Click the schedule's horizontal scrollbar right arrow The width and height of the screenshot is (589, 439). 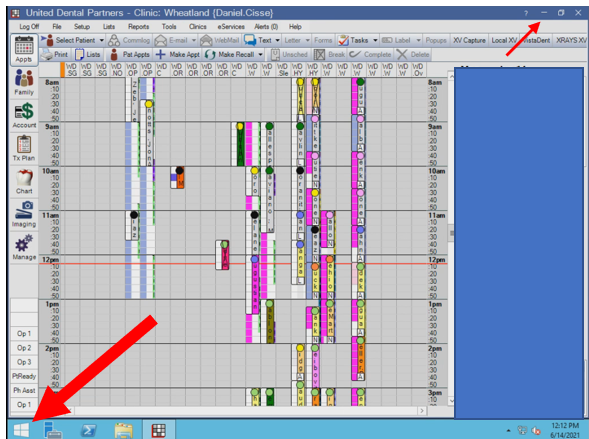(422, 410)
